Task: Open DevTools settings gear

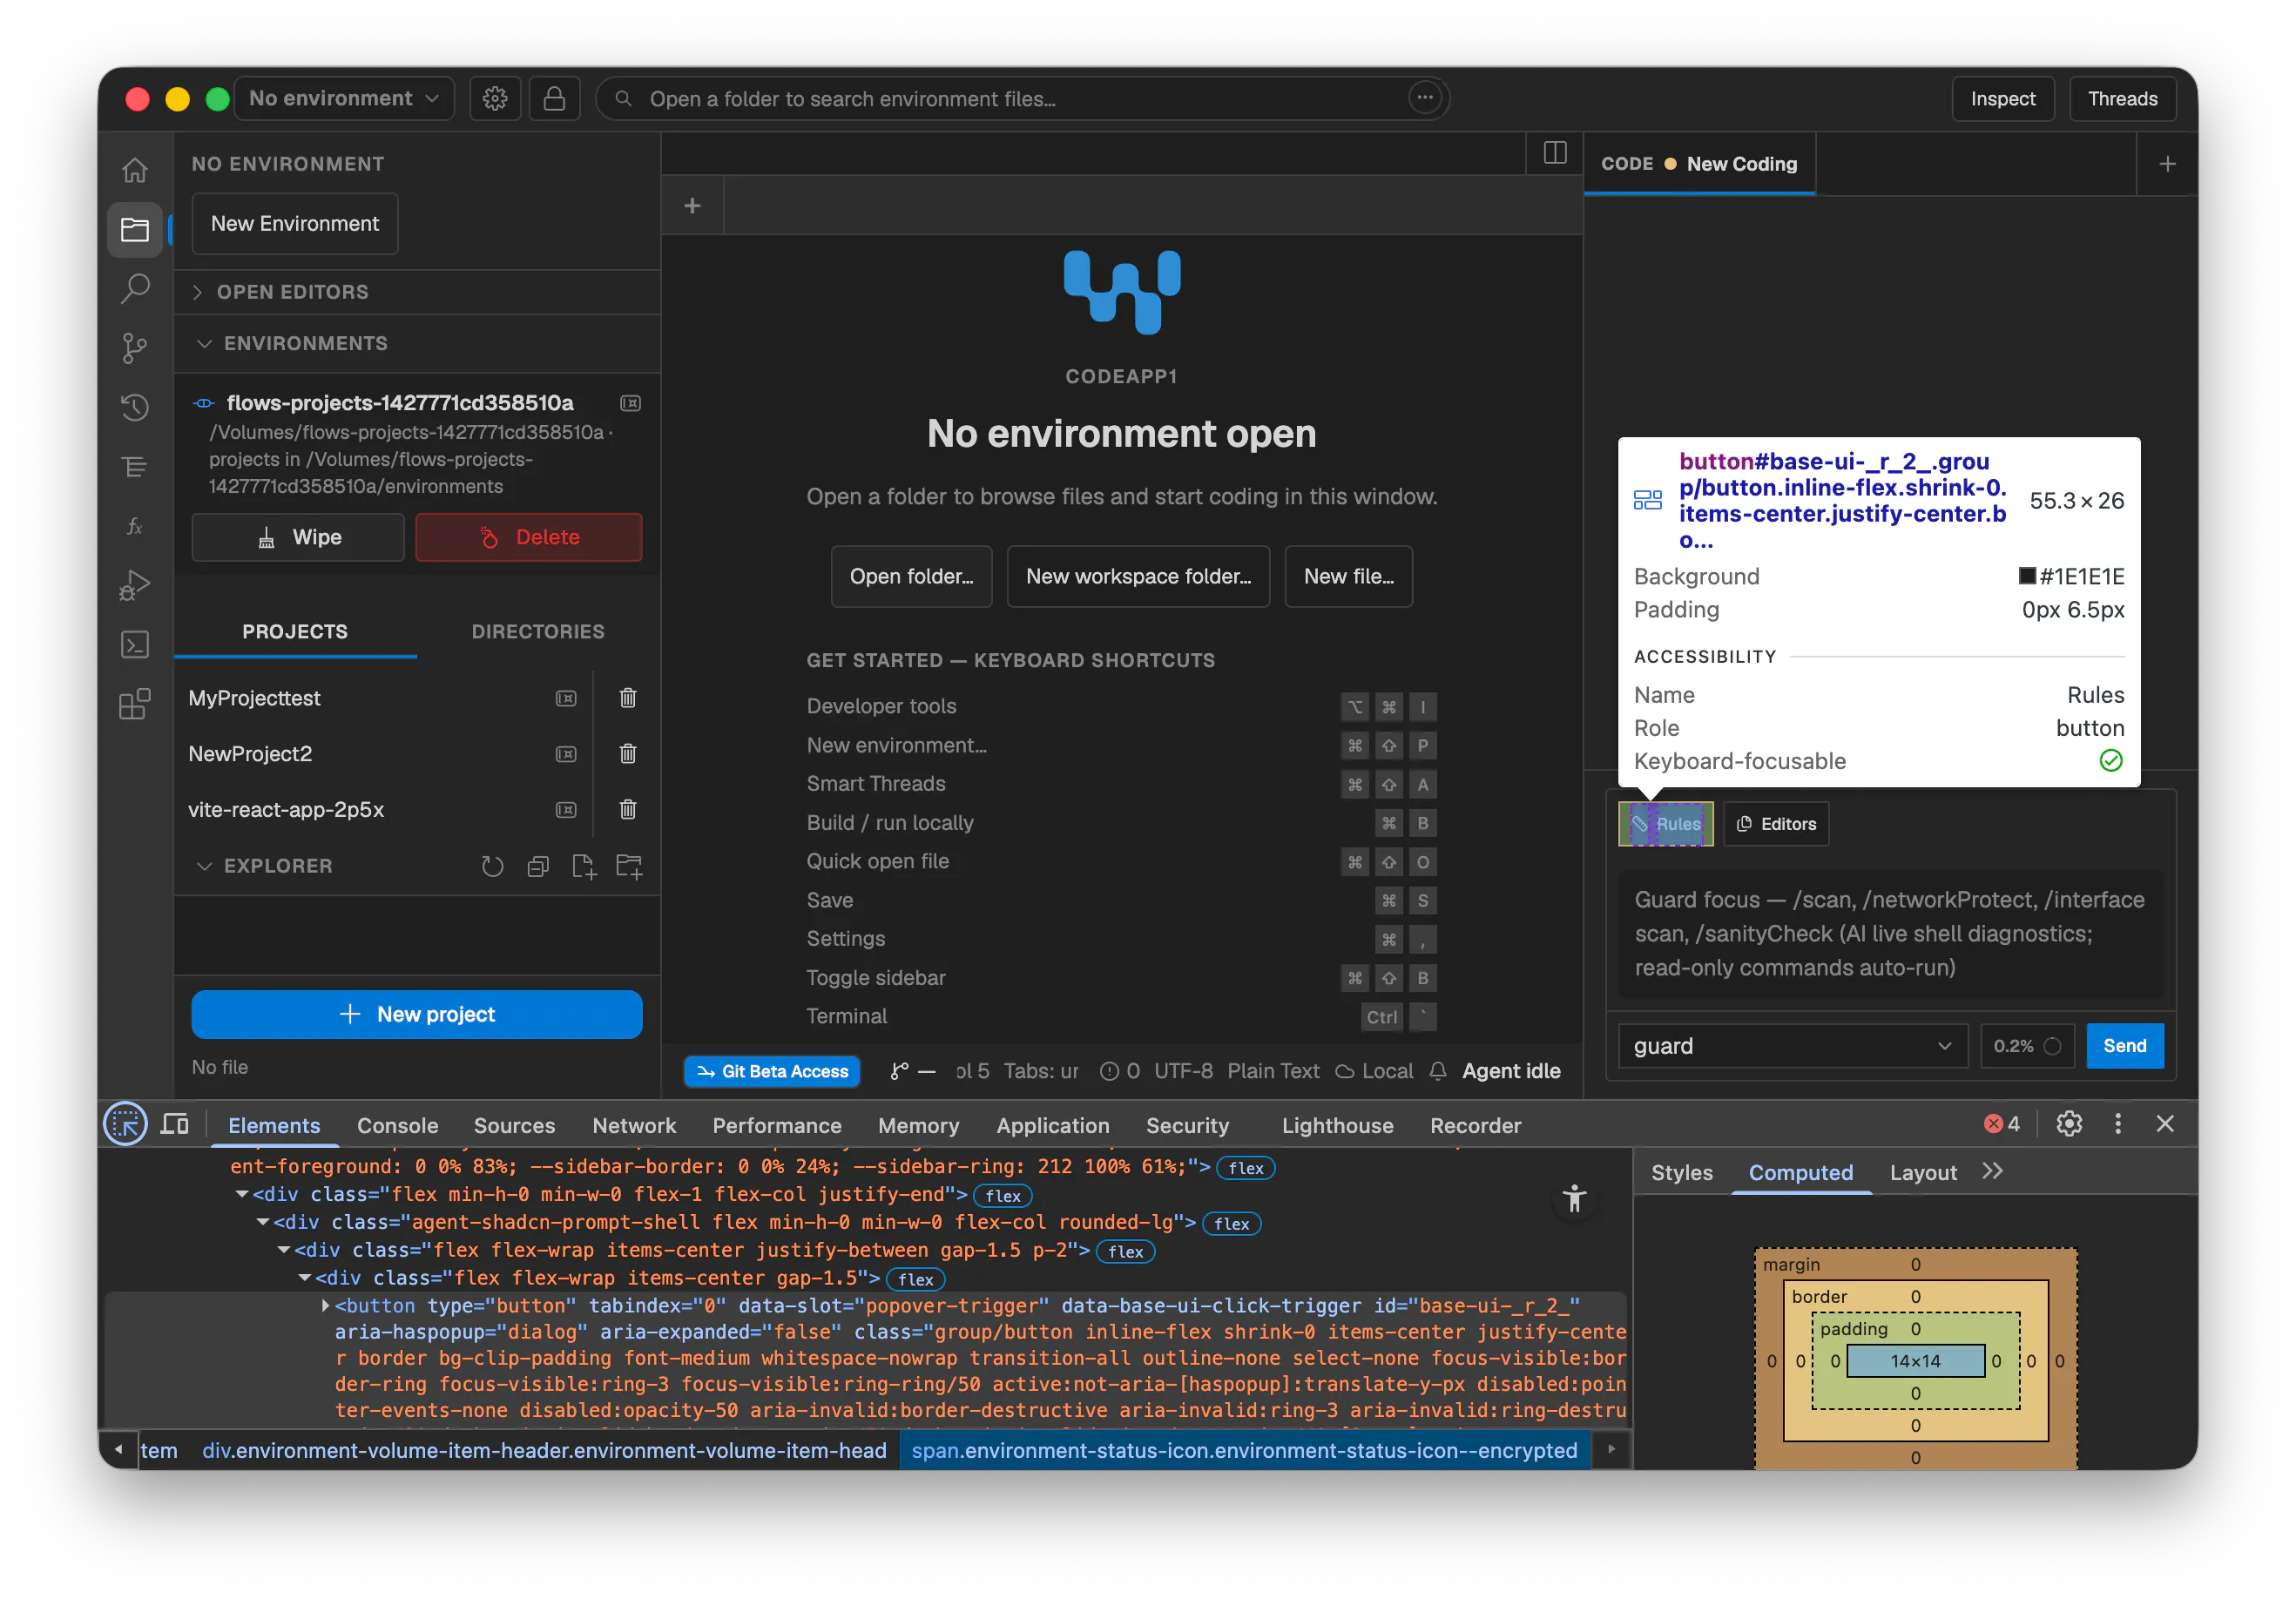Action: tap(2069, 1124)
